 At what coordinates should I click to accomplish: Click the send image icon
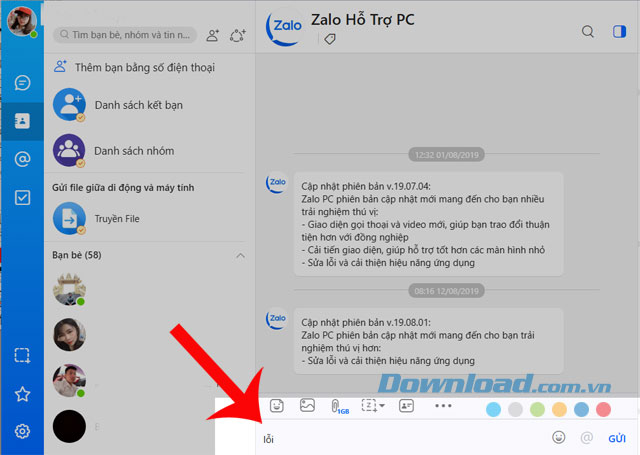click(307, 405)
